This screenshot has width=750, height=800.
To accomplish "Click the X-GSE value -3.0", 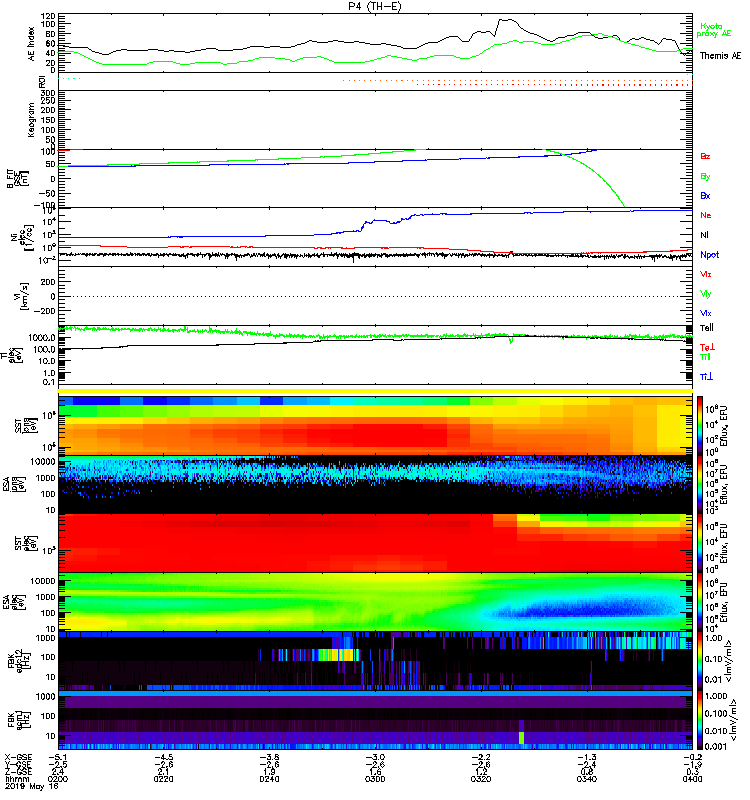I will pos(375,757).
